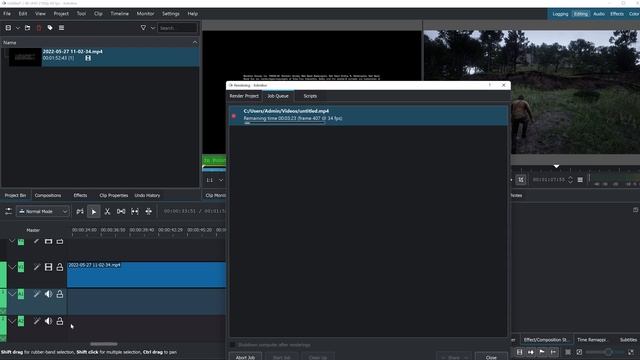Click the Add Clip icon in Project Bin
Screen dimensions: 640x360
(8, 28)
